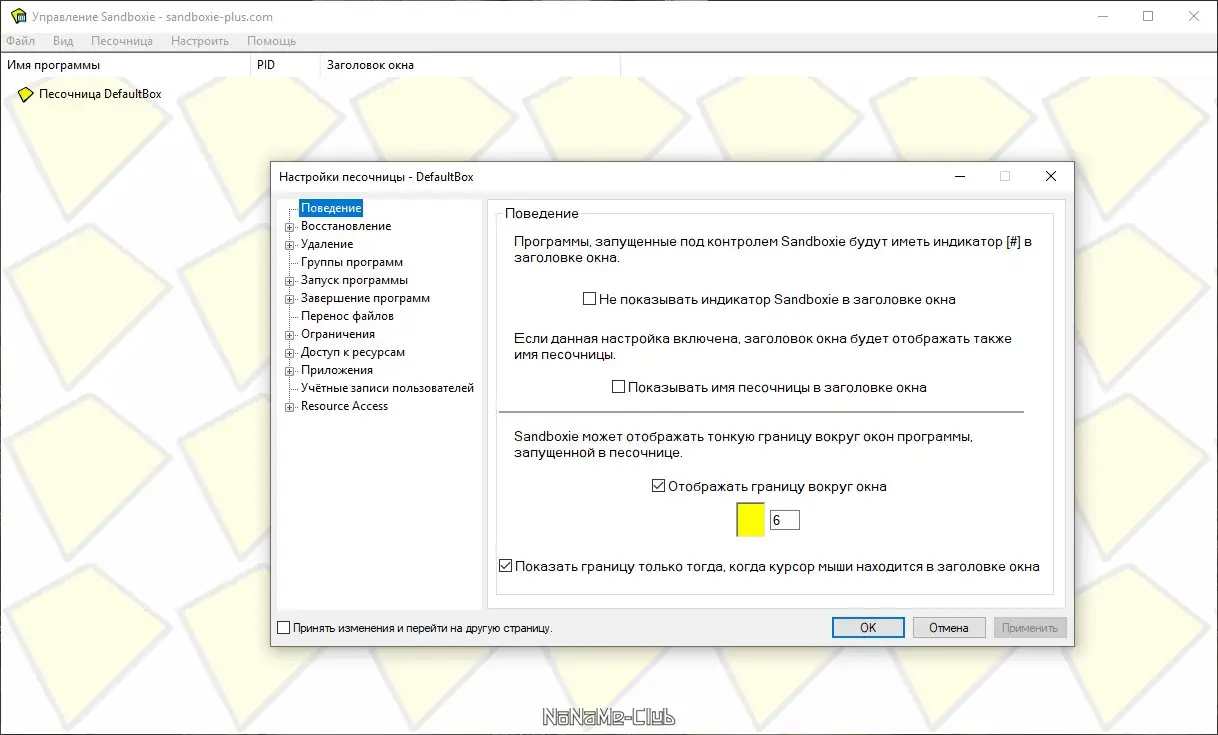Open the Вид menu
The image size is (1218, 735).
point(63,41)
